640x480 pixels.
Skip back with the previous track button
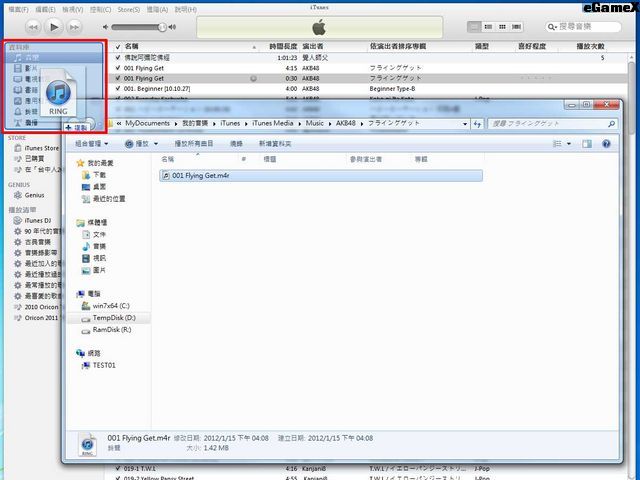click(33, 27)
